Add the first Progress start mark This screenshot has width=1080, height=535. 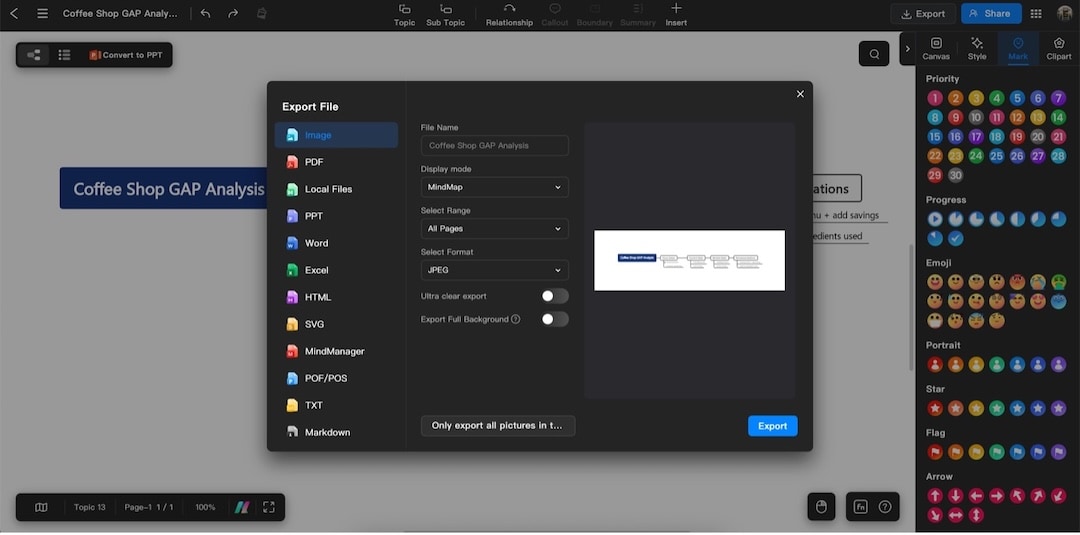935,219
